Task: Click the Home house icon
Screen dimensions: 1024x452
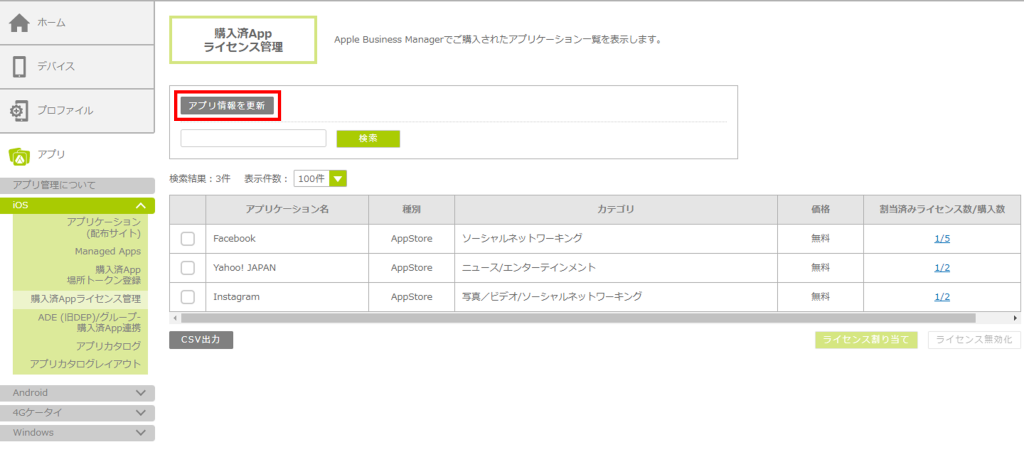Action: point(19,23)
